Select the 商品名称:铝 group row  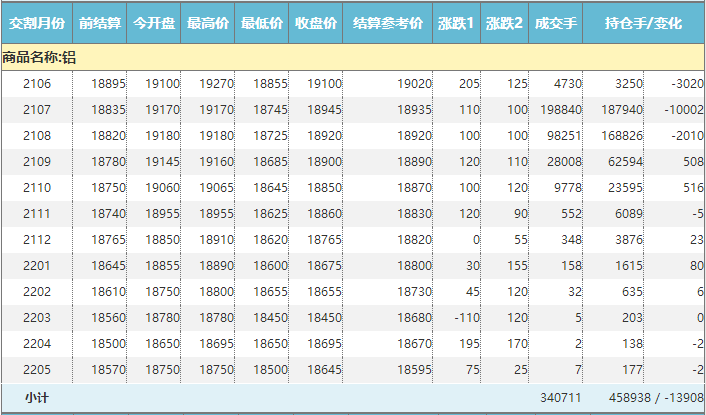40,57
